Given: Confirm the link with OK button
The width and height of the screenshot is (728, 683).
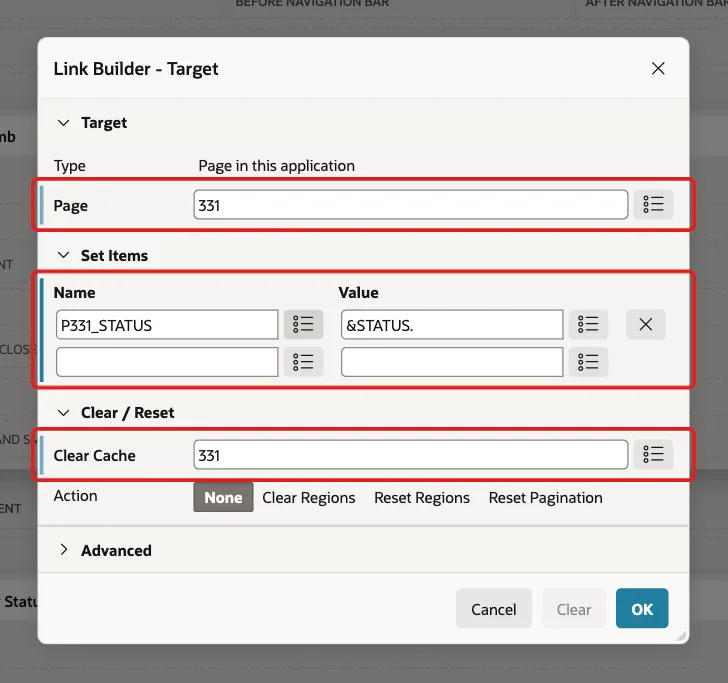Looking at the screenshot, I should 642,609.
